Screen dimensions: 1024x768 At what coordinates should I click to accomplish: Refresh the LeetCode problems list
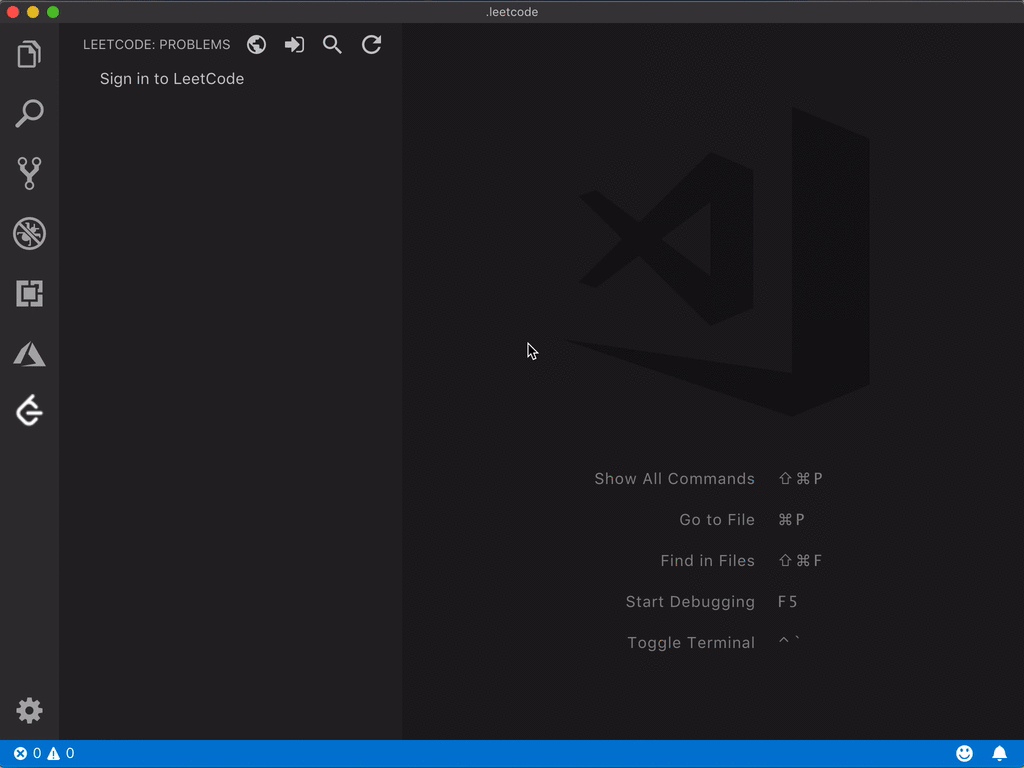(x=371, y=45)
